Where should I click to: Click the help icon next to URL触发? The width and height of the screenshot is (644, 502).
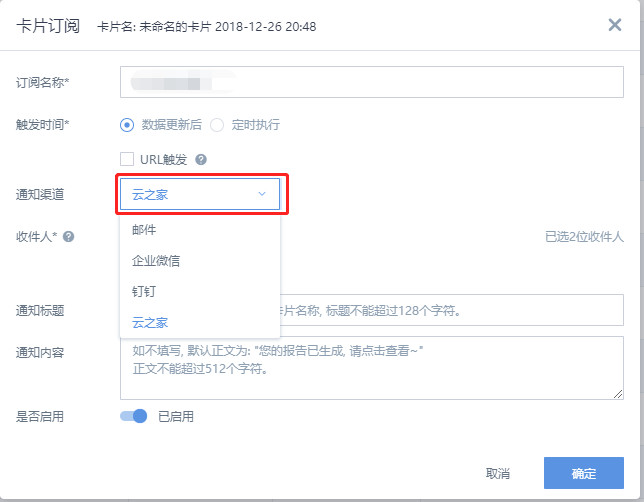201,159
